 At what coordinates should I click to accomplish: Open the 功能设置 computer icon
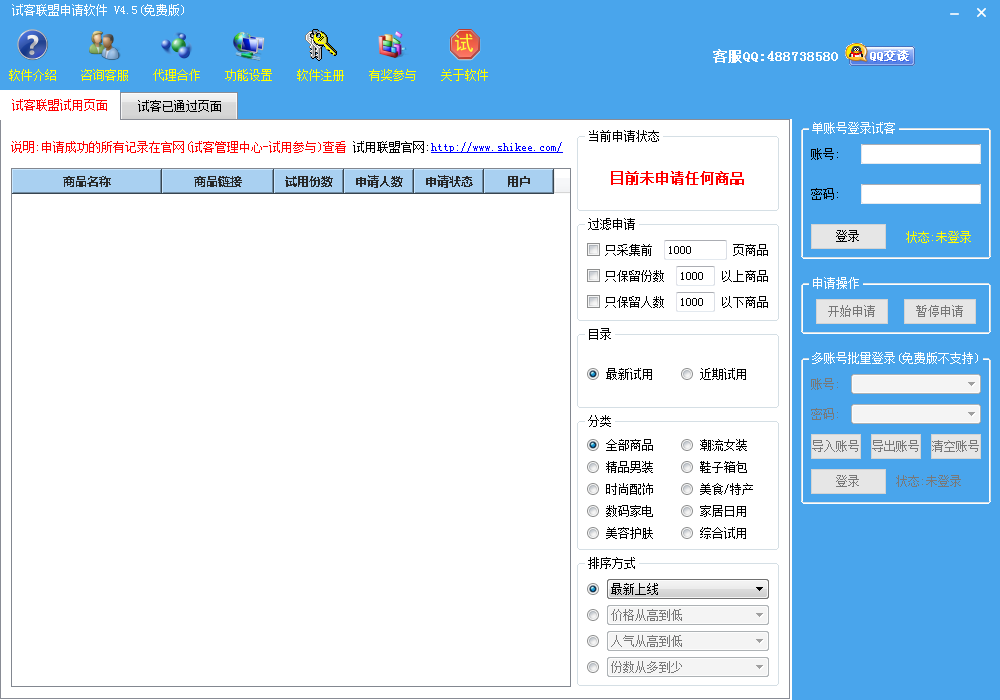tap(248, 45)
